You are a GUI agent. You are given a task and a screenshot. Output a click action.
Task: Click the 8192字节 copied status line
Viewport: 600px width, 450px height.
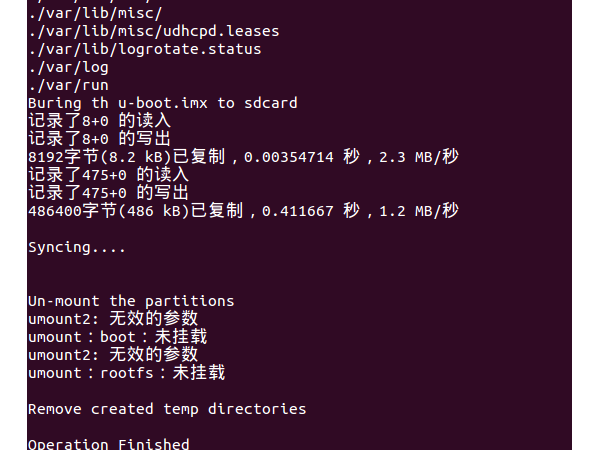[x=242, y=157]
